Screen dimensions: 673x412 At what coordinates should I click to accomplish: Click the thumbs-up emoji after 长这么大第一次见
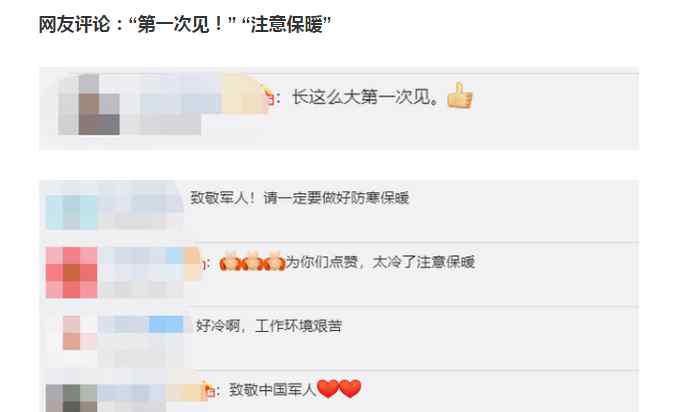tap(459, 96)
